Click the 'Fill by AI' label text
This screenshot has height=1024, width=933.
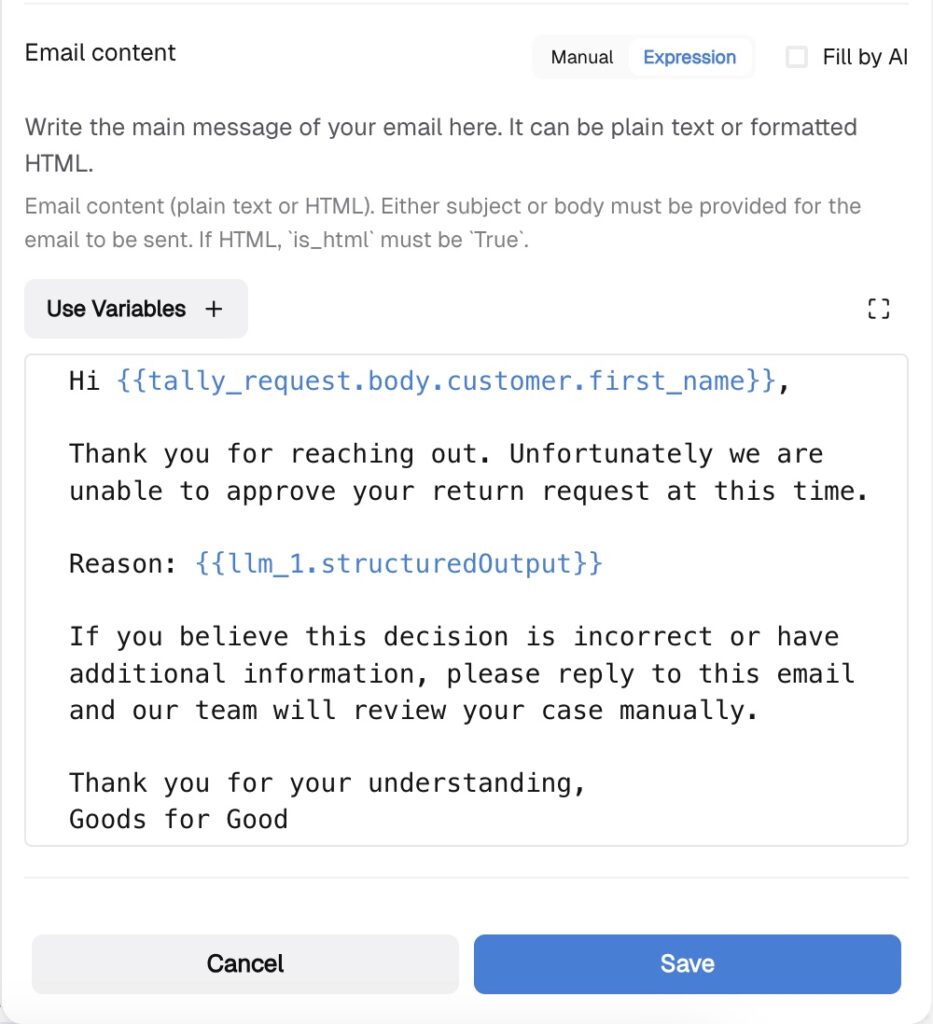coord(864,57)
